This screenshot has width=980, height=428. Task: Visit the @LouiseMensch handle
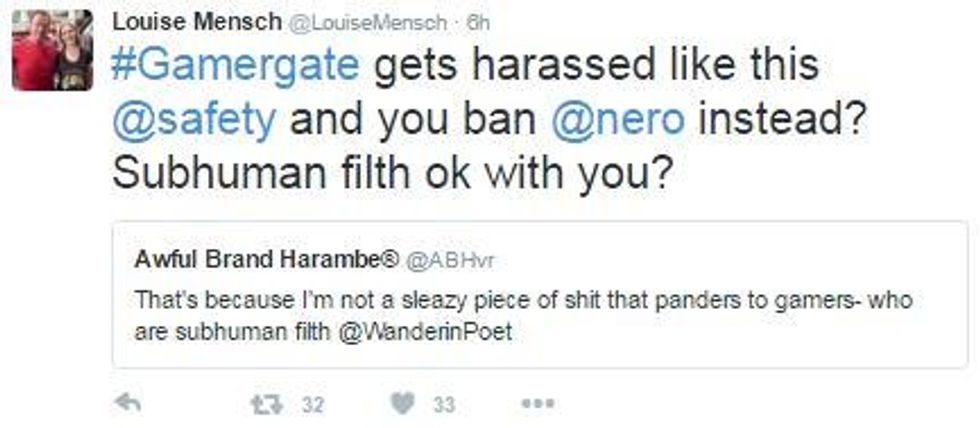(369, 23)
